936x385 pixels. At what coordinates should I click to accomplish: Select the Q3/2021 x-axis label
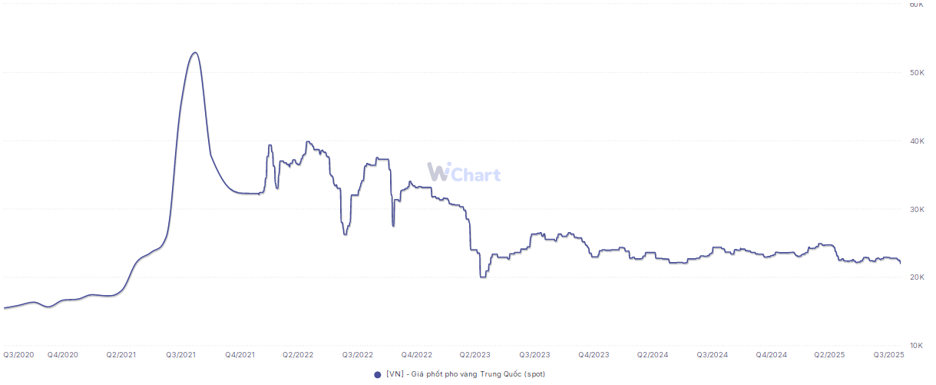tap(180, 354)
